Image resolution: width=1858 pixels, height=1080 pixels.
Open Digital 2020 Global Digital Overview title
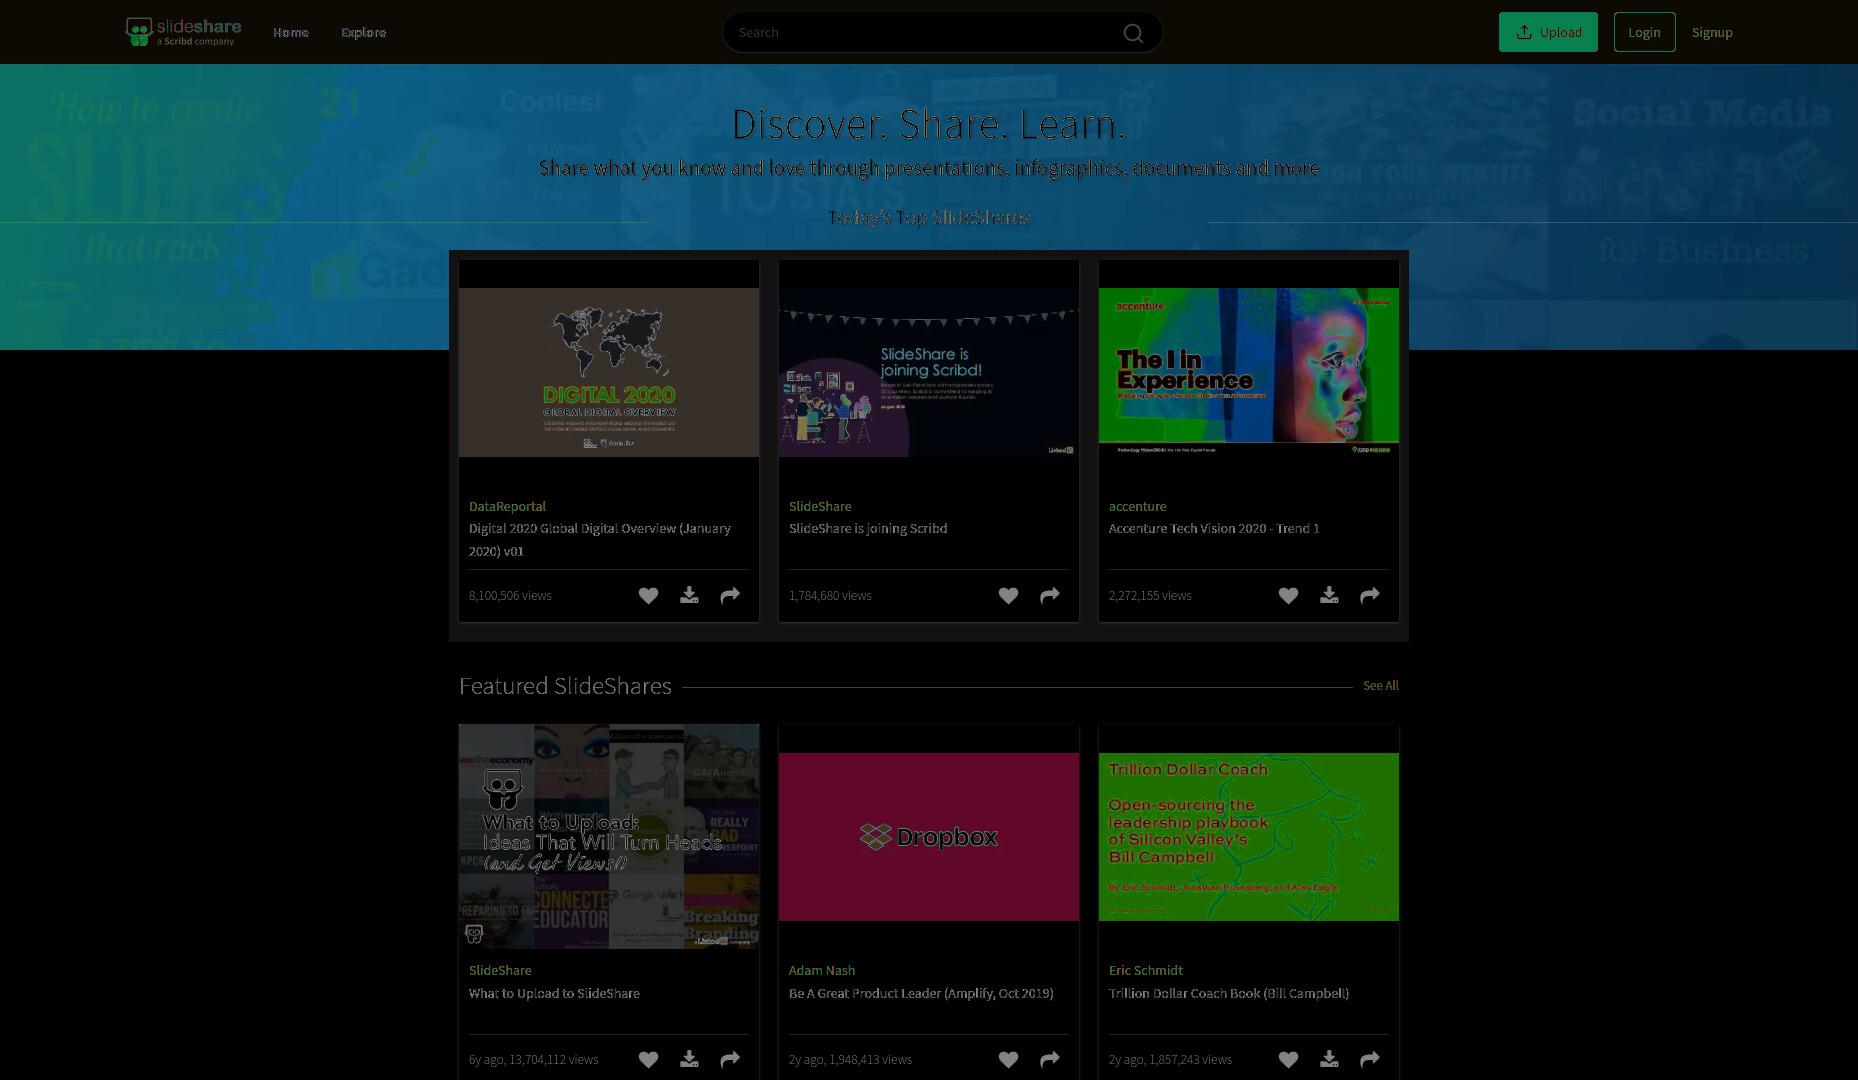(600, 540)
